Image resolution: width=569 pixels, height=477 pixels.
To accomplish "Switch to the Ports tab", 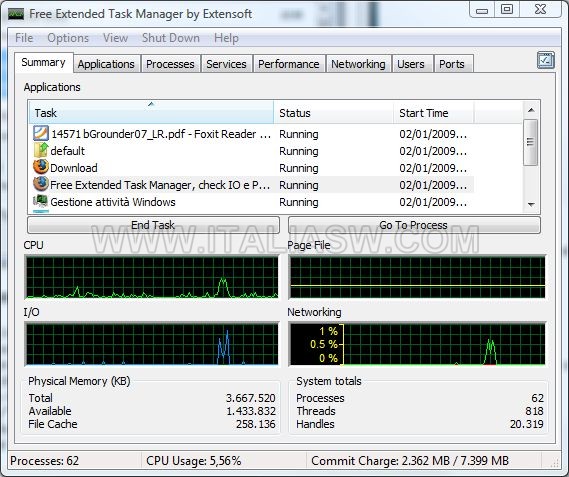I will coord(452,64).
